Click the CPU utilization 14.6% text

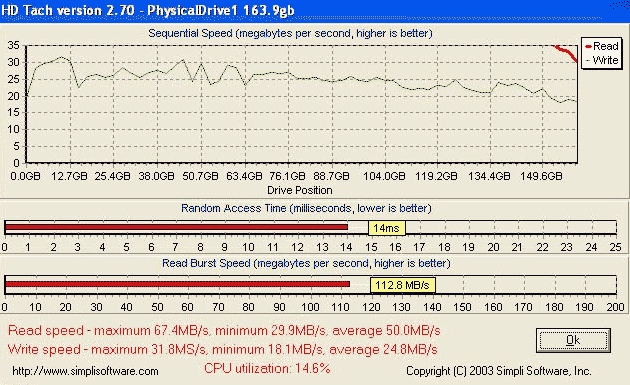tap(267, 368)
